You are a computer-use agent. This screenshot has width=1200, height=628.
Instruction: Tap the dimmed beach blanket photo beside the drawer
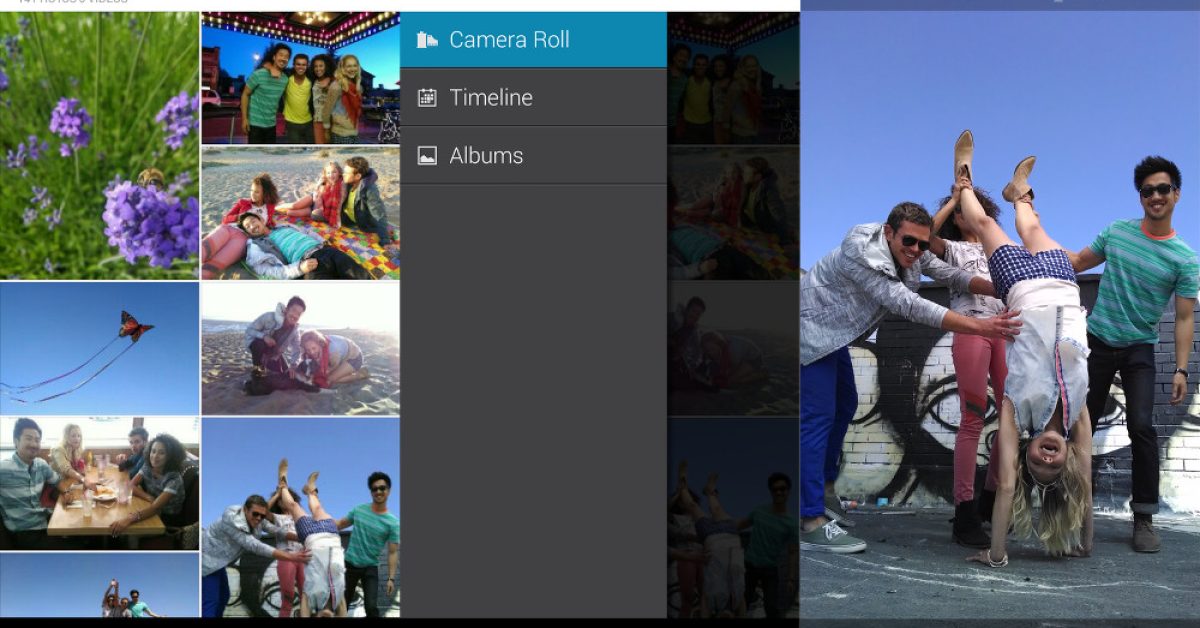(733, 213)
